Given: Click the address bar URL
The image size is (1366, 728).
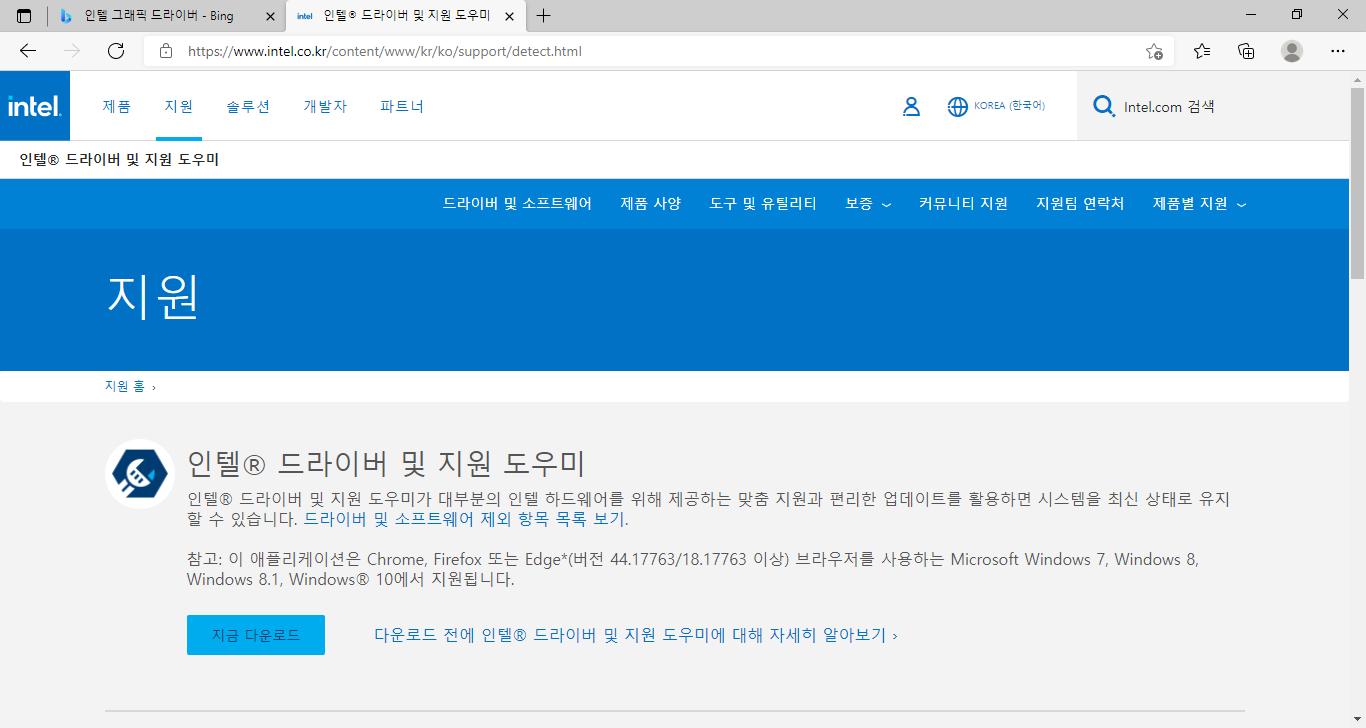Looking at the screenshot, I should pyautogui.click(x=385, y=51).
